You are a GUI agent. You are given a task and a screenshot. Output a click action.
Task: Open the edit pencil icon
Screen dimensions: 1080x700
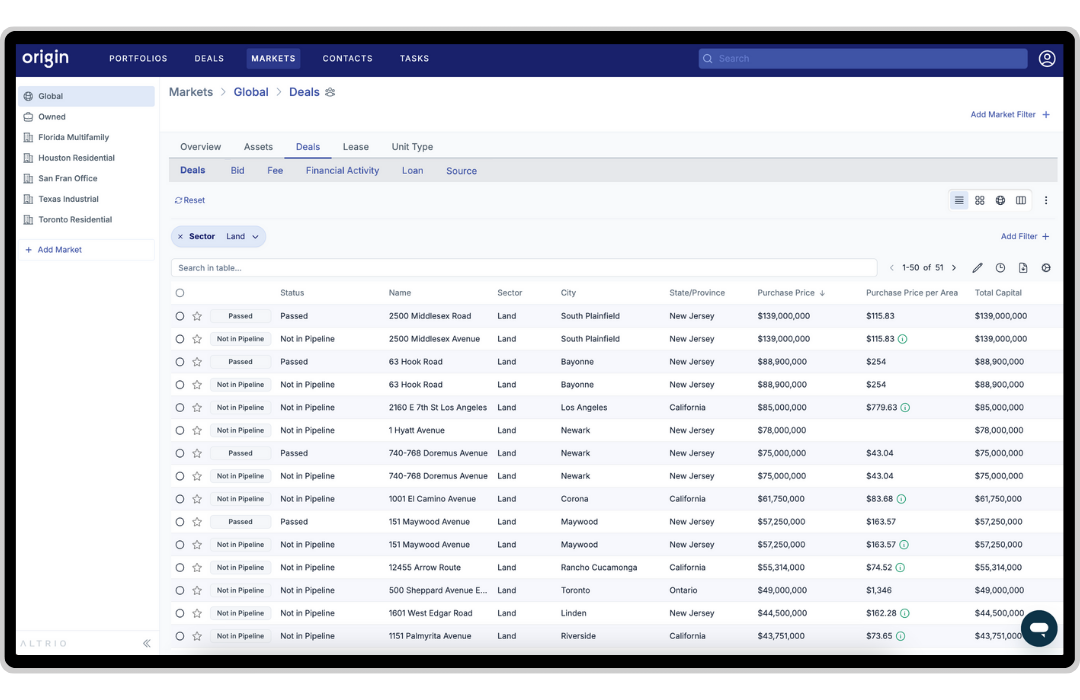(977, 268)
